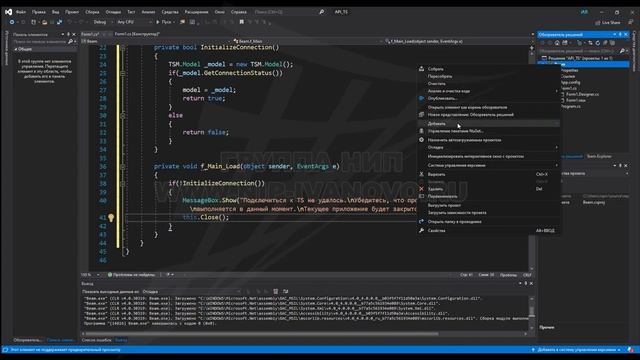The image size is (640, 360).
Task: Click the bookmark toolbar icon
Action: point(242,22)
